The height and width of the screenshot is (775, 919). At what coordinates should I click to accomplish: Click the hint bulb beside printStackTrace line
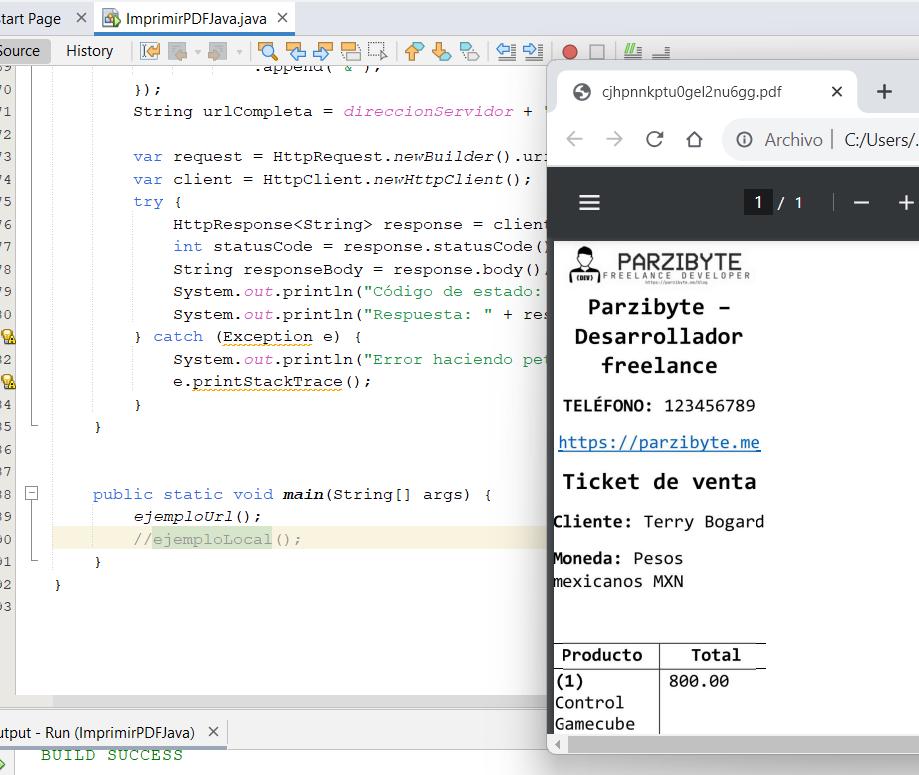pyautogui.click(x=8, y=382)
